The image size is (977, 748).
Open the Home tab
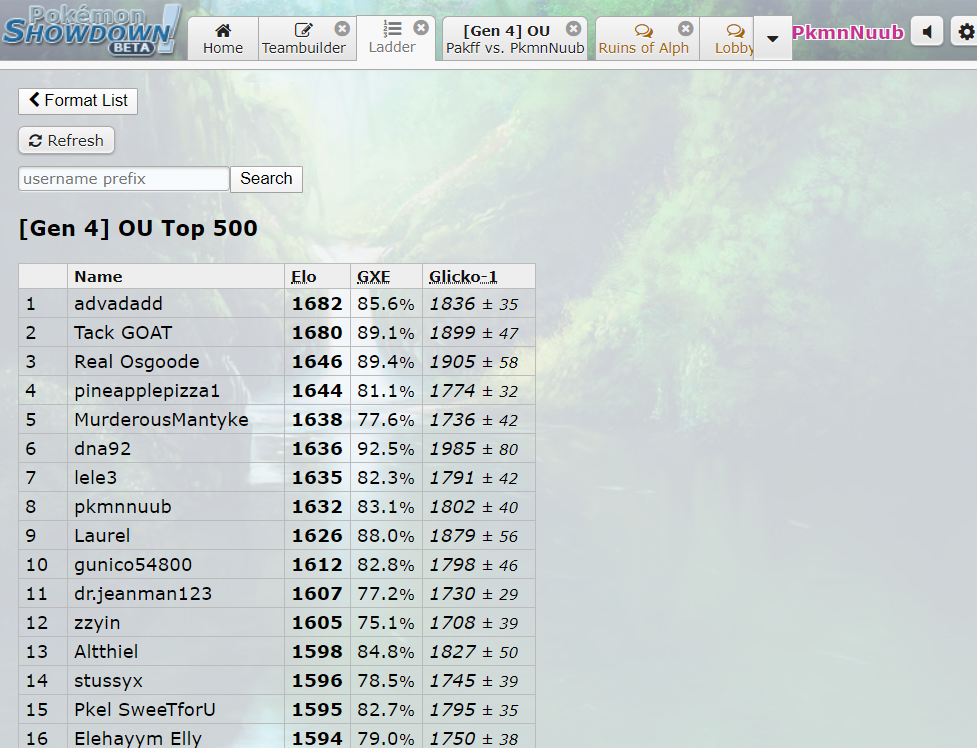coord(223,39)
